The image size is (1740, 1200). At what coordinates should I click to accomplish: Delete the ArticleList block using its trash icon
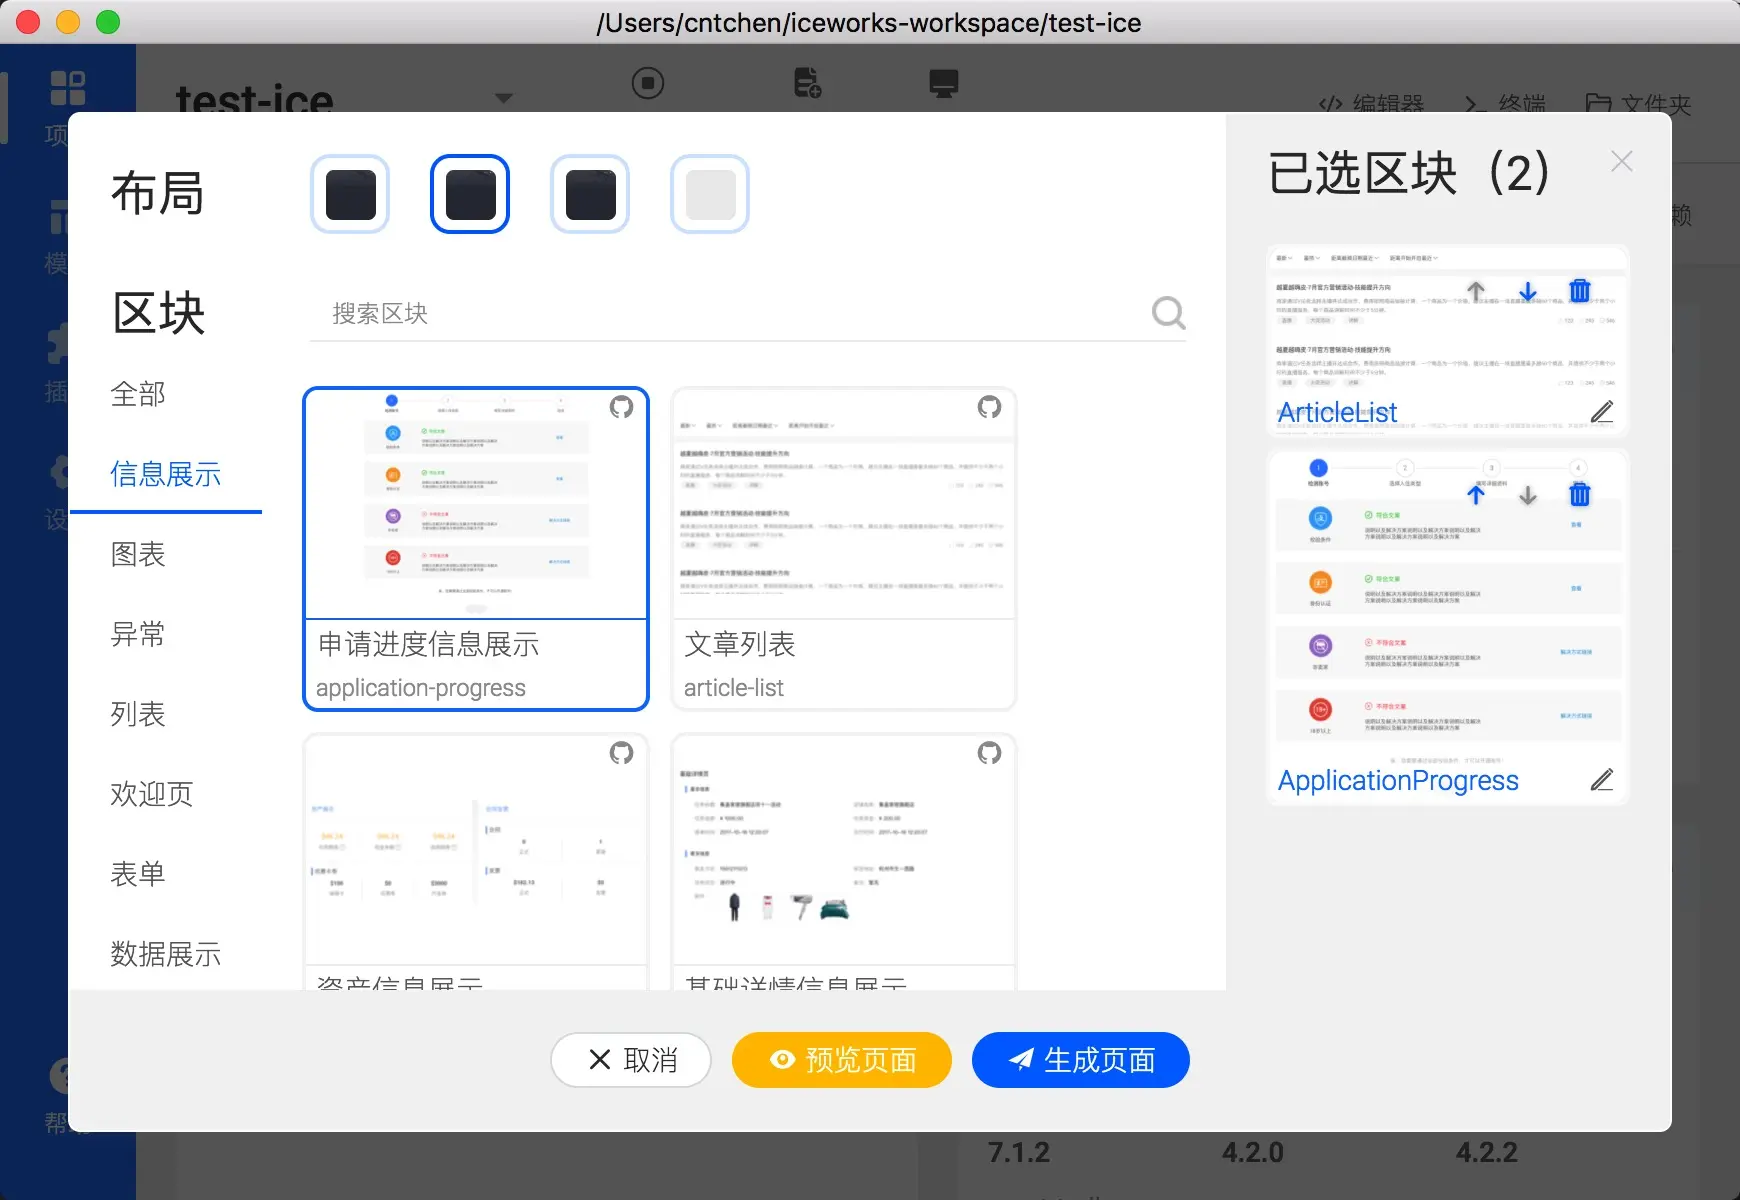point(1581,291)
